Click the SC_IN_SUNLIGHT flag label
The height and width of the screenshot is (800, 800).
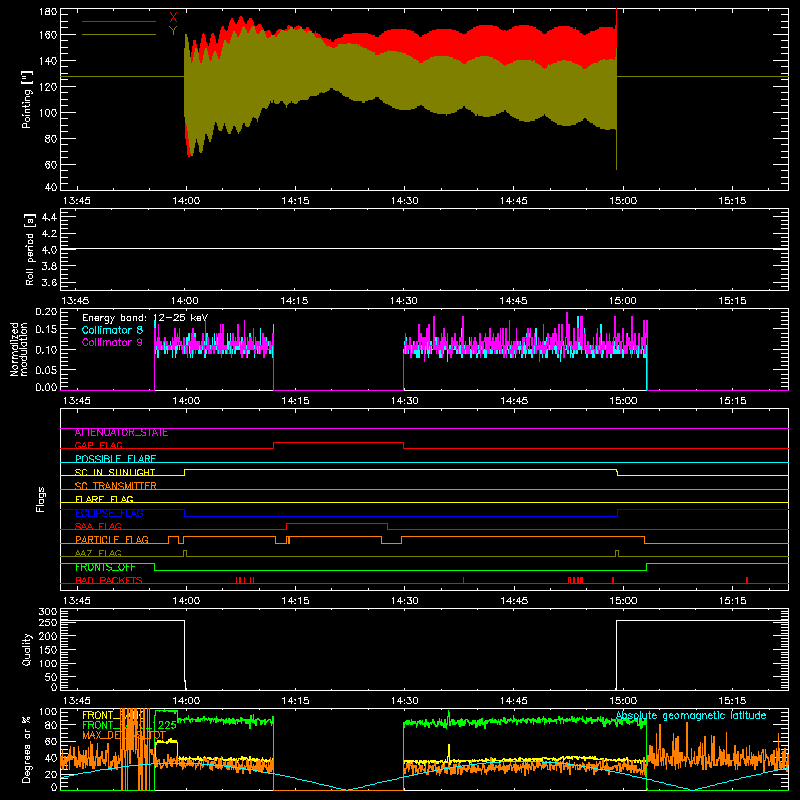(x=115, y=472)
